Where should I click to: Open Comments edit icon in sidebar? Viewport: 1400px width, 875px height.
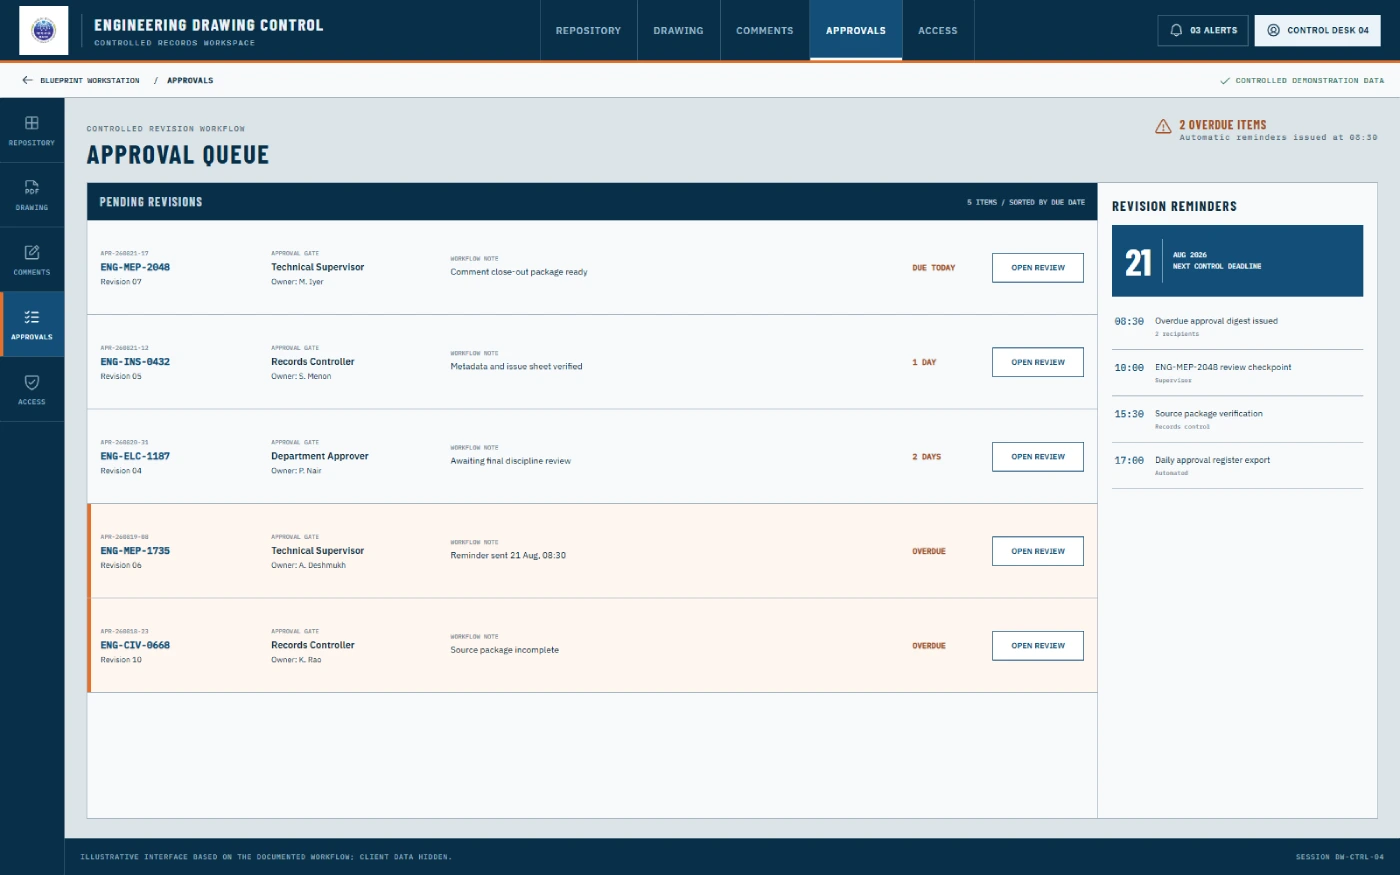32,252
